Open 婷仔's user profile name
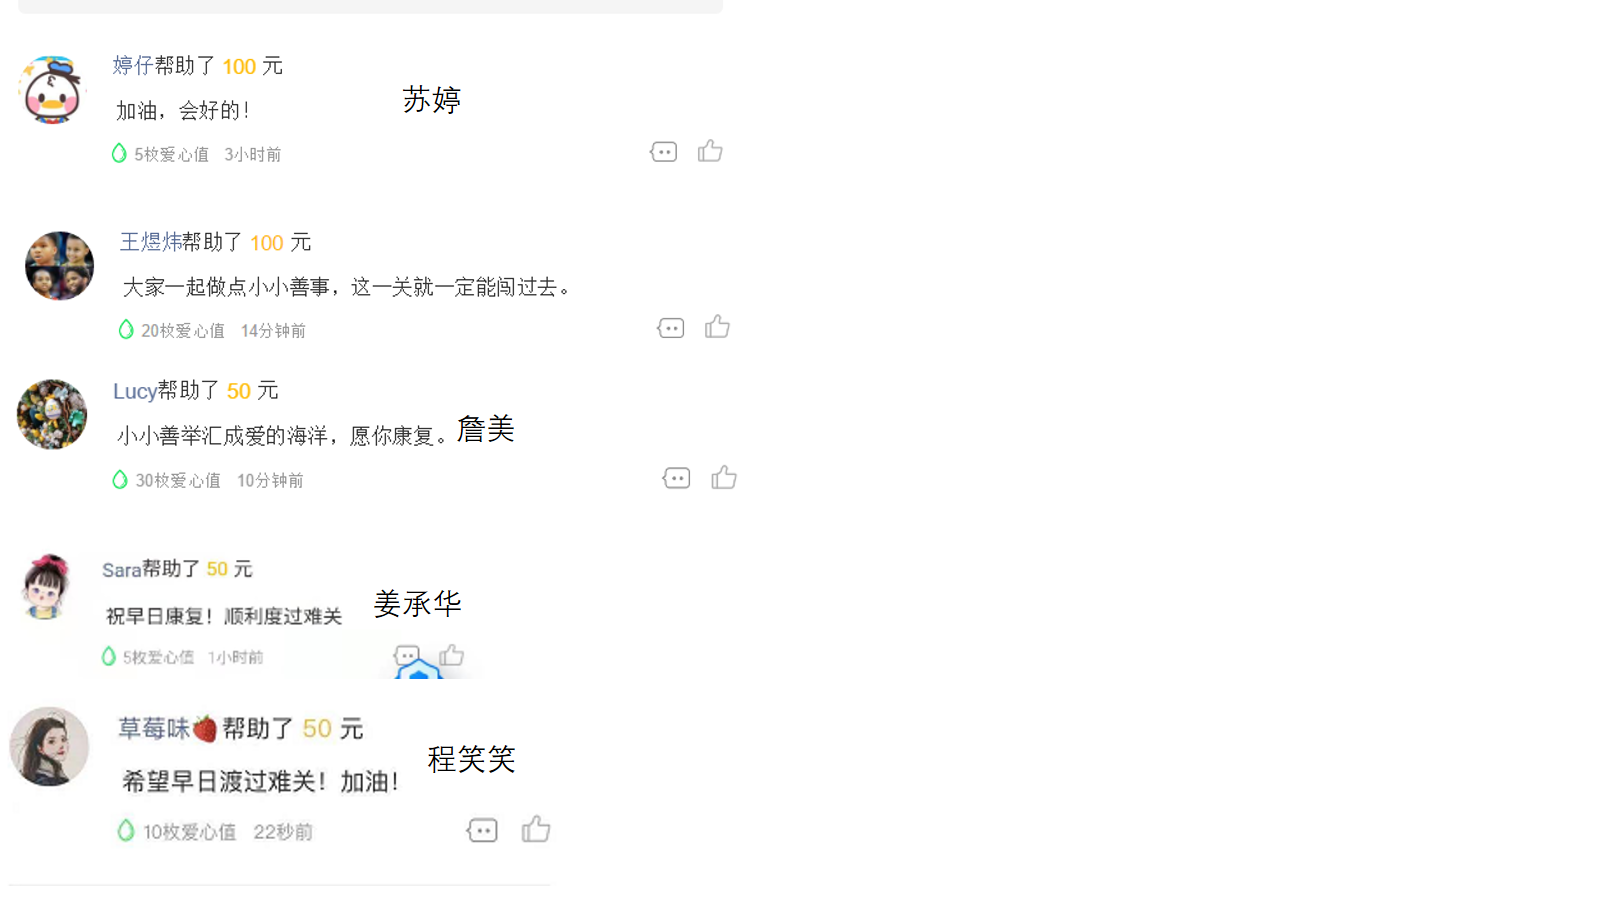Screen dimensions: 1600x900 [132, 66]
